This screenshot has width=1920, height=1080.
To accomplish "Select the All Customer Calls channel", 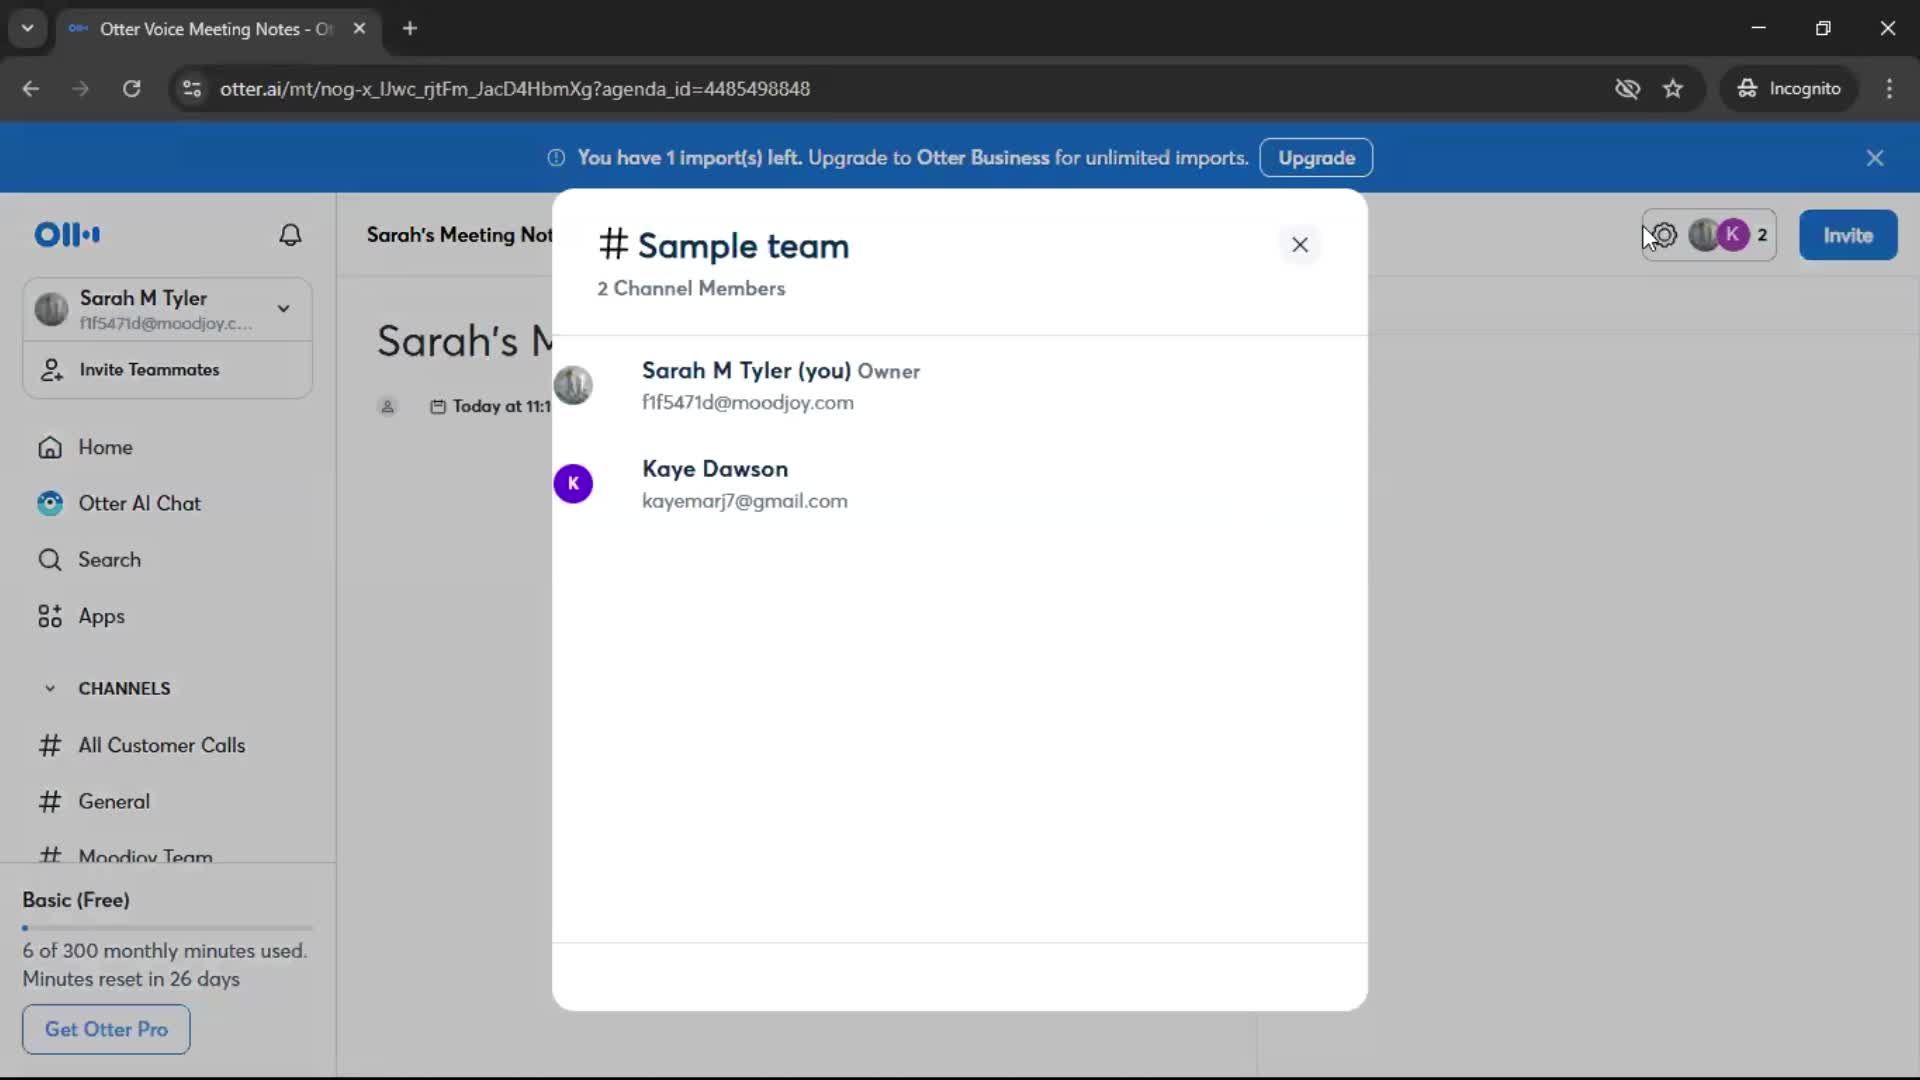I will coord(161,745).
